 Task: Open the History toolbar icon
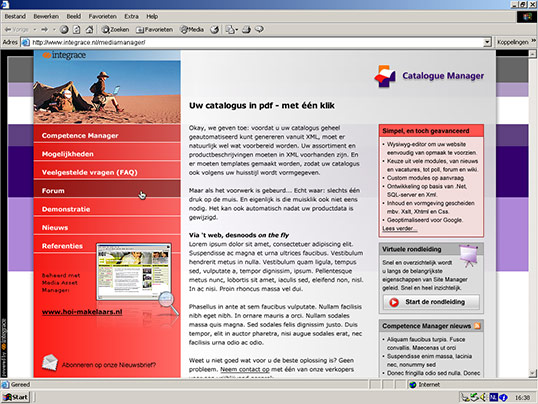coord(215,30)
